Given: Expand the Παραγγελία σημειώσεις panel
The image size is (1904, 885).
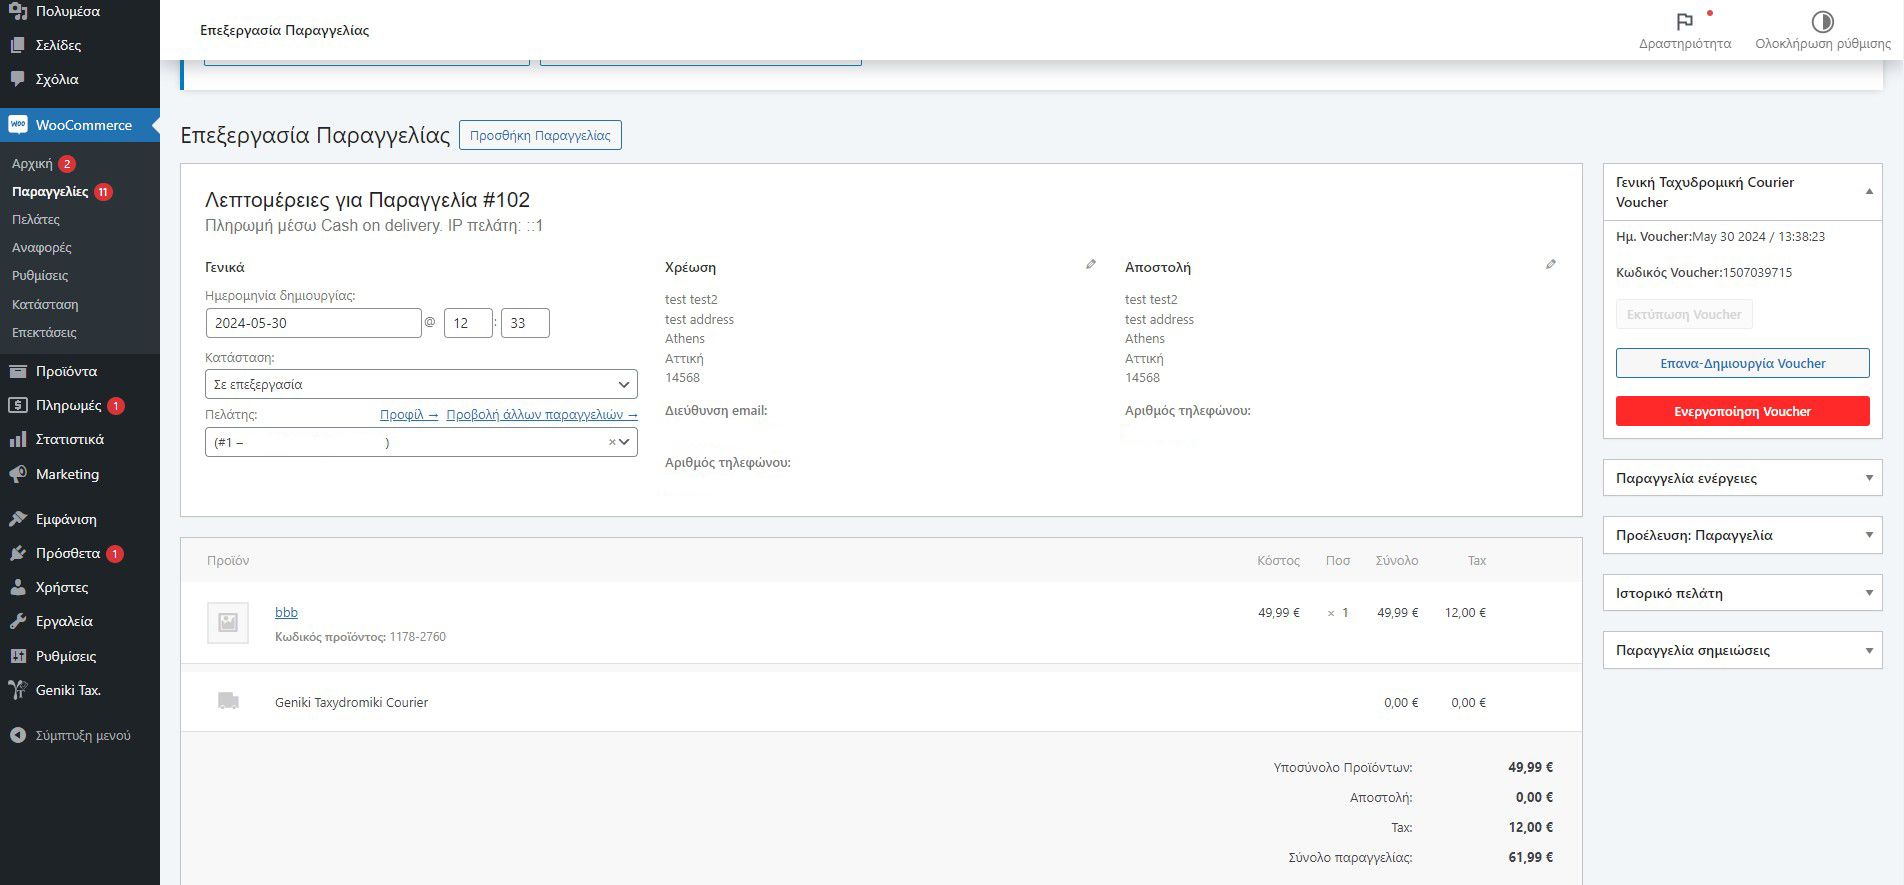Looking at the screenshot, I should [1869, 650].
